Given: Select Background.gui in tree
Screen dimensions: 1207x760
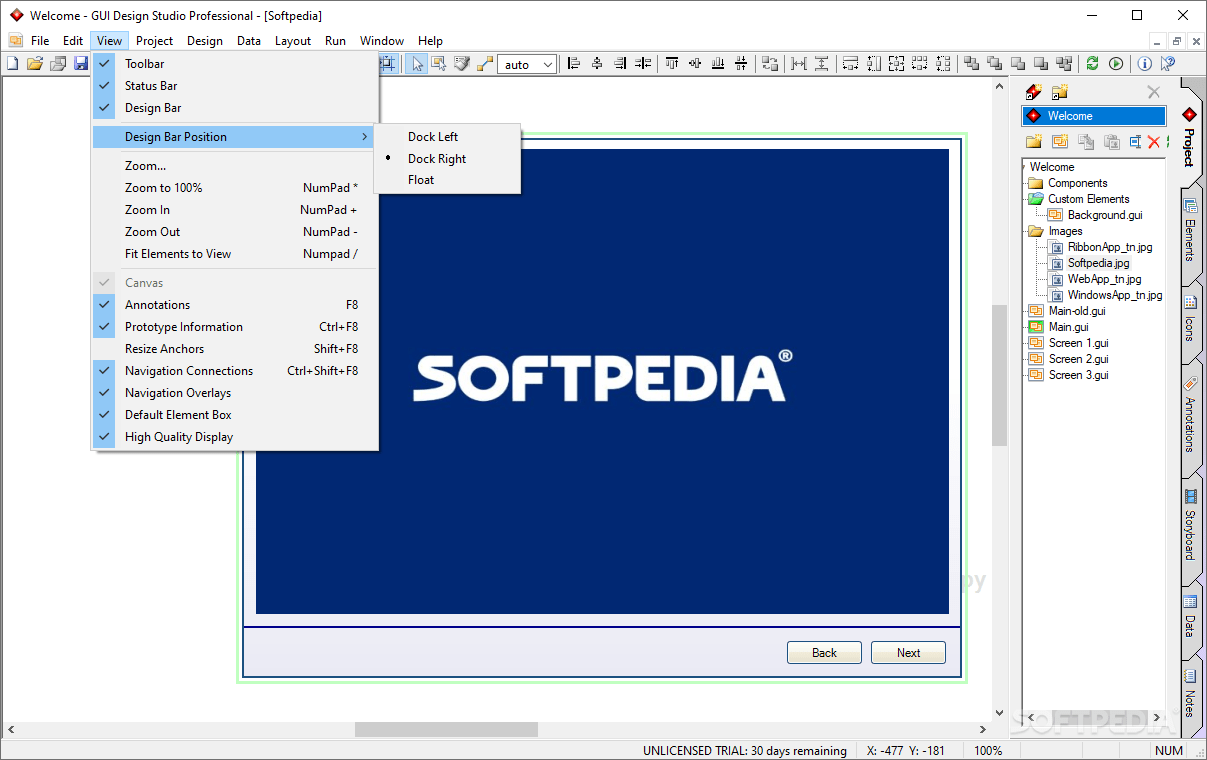Looking at the screenshot, I should click(x=1105, y=215).
